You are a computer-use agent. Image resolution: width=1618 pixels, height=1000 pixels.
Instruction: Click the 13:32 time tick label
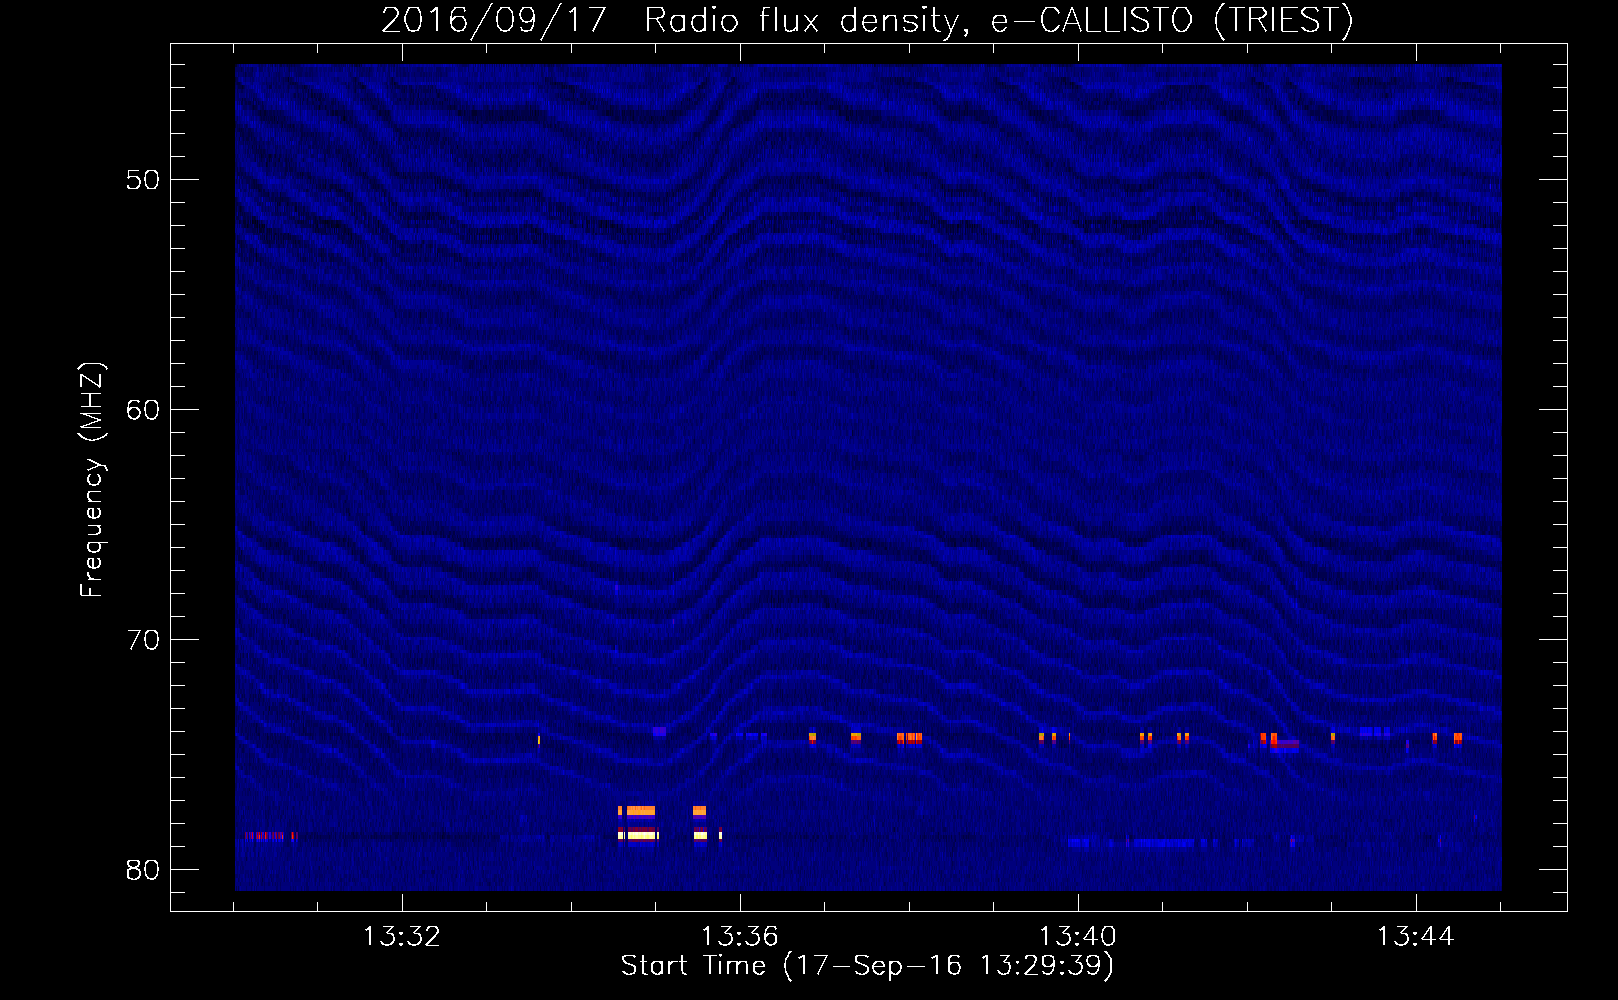tap(402, 937)
